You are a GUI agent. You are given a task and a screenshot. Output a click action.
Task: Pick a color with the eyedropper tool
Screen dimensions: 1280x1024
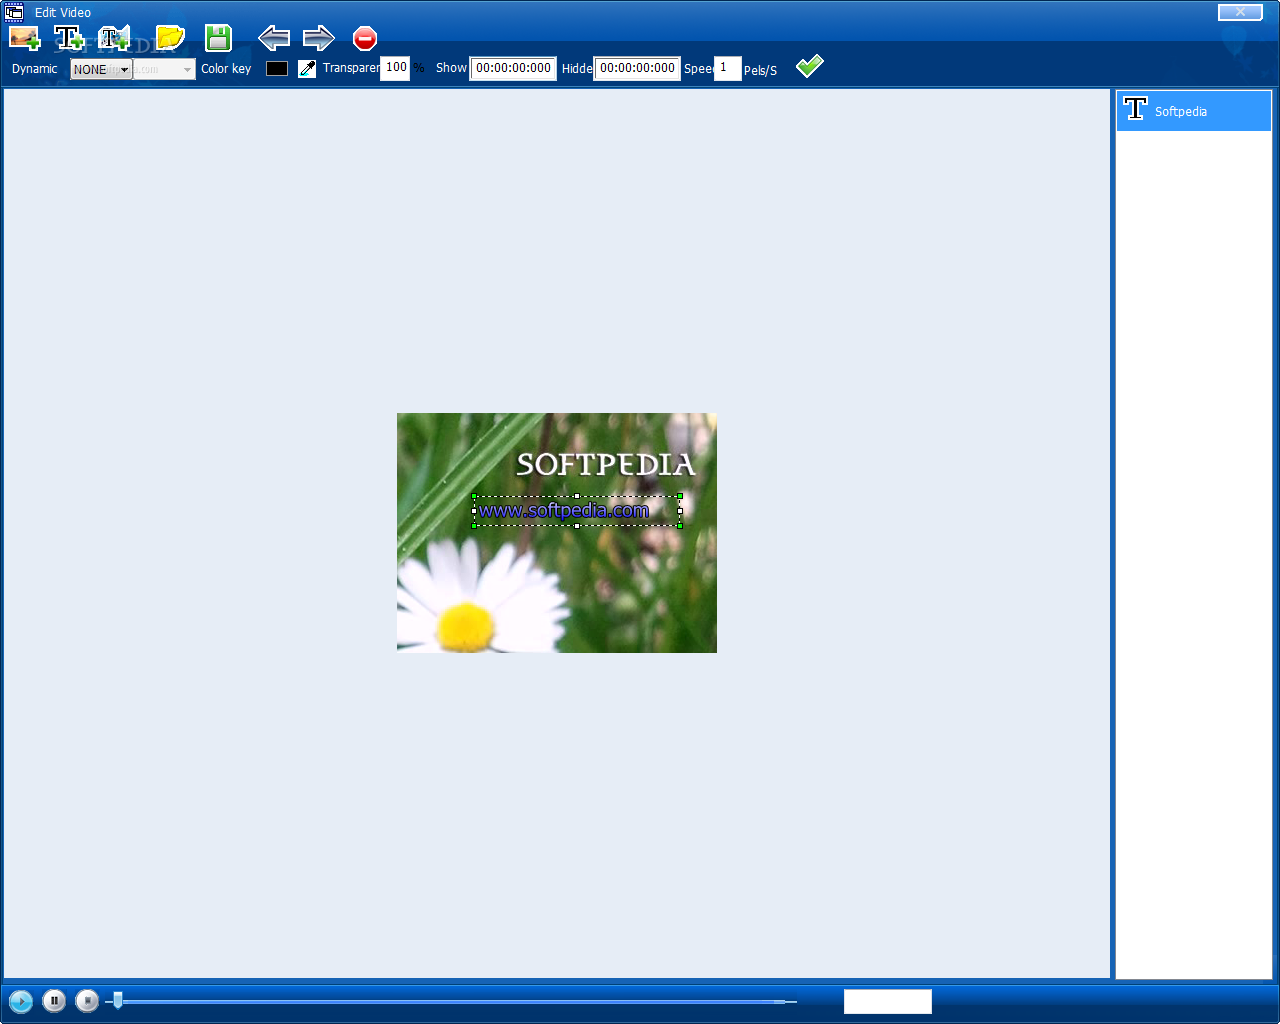307,68
